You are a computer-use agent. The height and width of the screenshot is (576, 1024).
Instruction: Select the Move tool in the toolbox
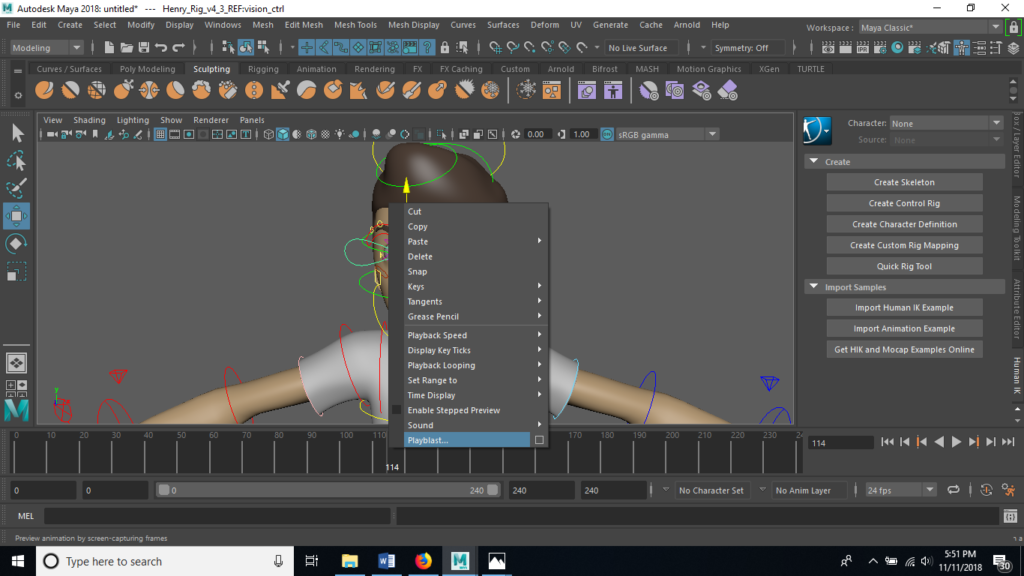(16, 216)
